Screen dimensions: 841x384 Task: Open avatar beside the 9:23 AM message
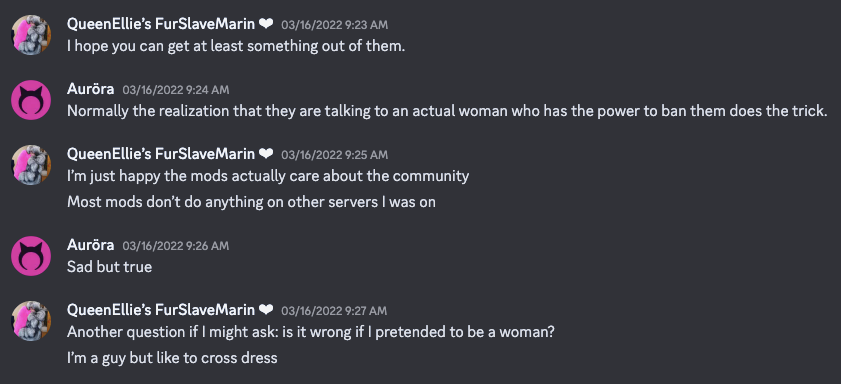pos(31,35)
